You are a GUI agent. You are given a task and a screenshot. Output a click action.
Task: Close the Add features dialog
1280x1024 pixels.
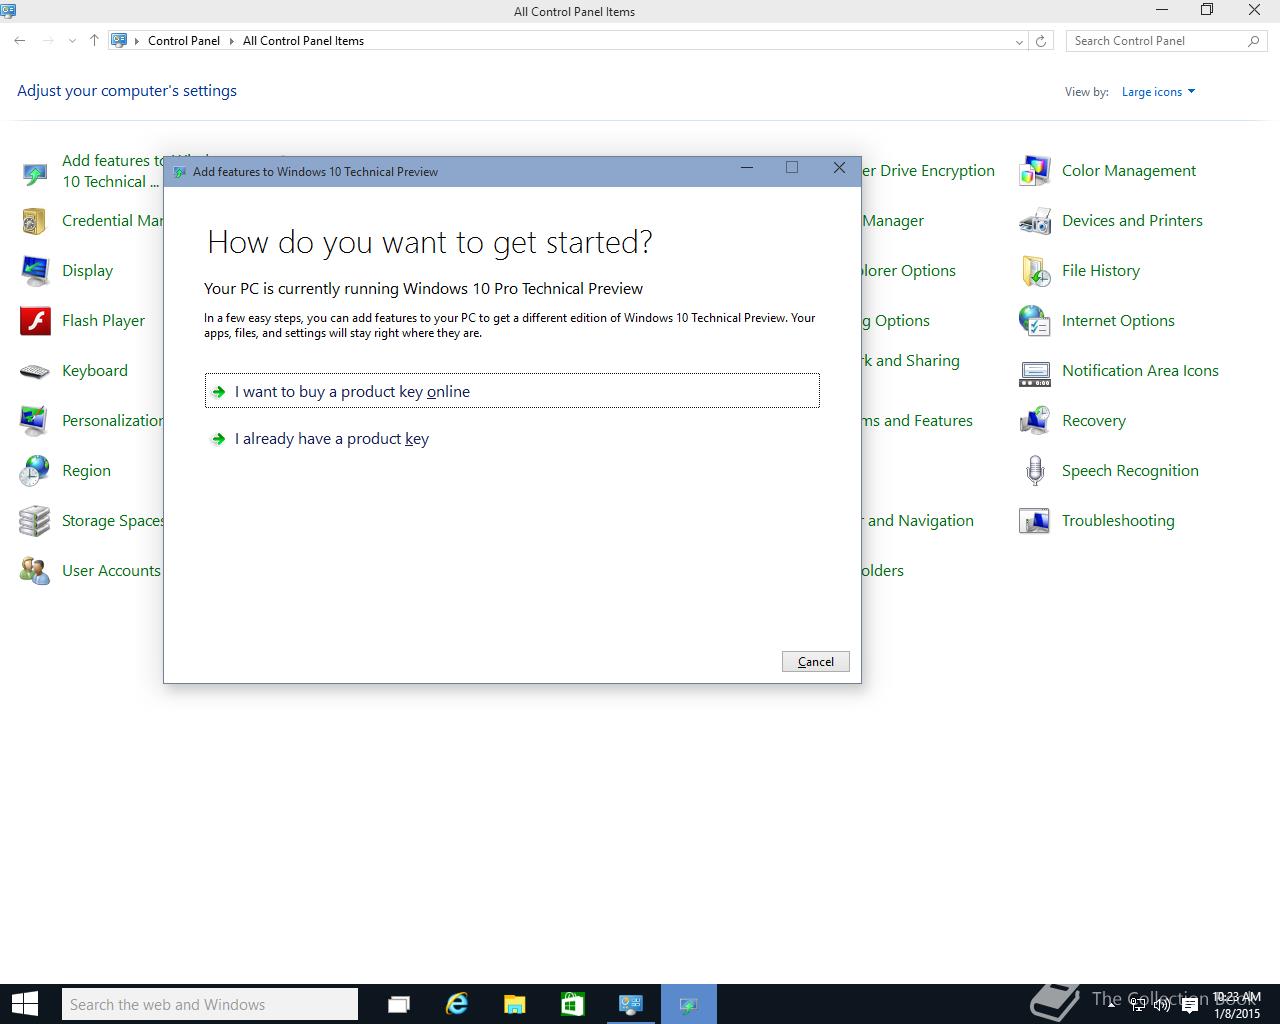coord(839,168)
